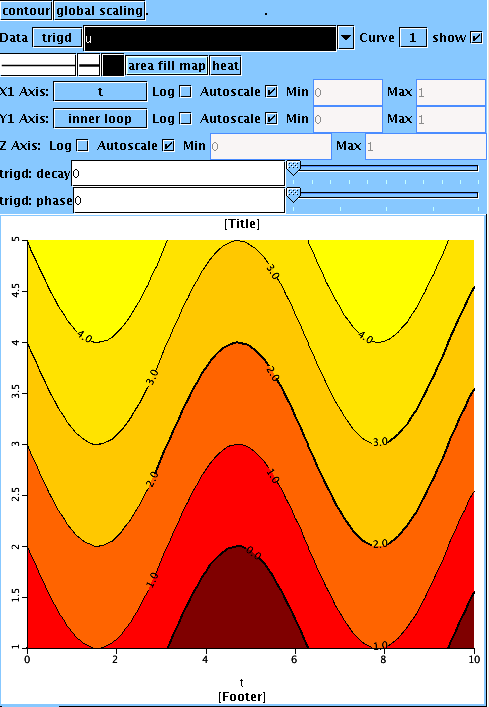Click the [Footer] plot label

coord(242,697)
